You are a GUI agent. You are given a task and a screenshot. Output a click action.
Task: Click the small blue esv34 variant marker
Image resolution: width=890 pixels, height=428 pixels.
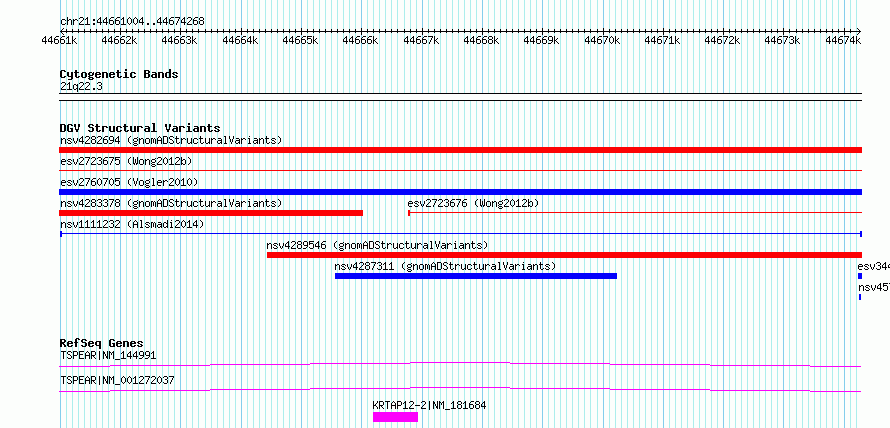[860, 276]
